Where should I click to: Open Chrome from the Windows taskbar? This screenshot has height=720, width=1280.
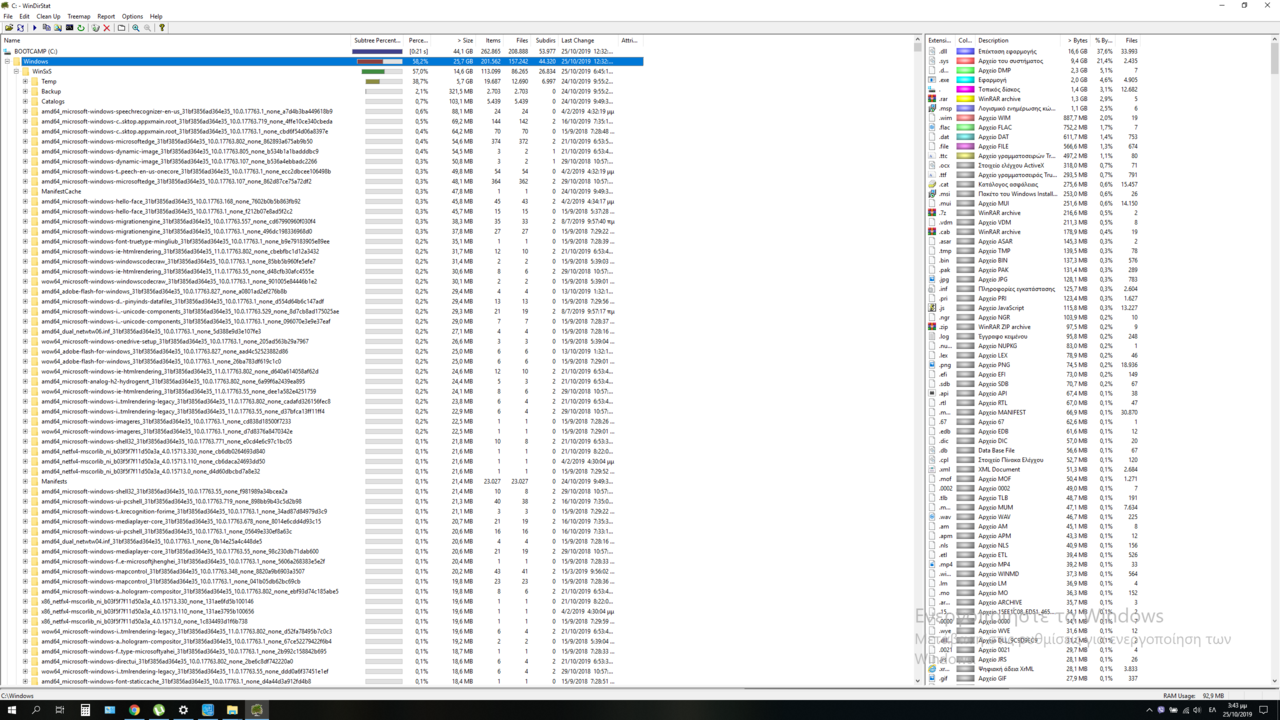pos(134,710)
